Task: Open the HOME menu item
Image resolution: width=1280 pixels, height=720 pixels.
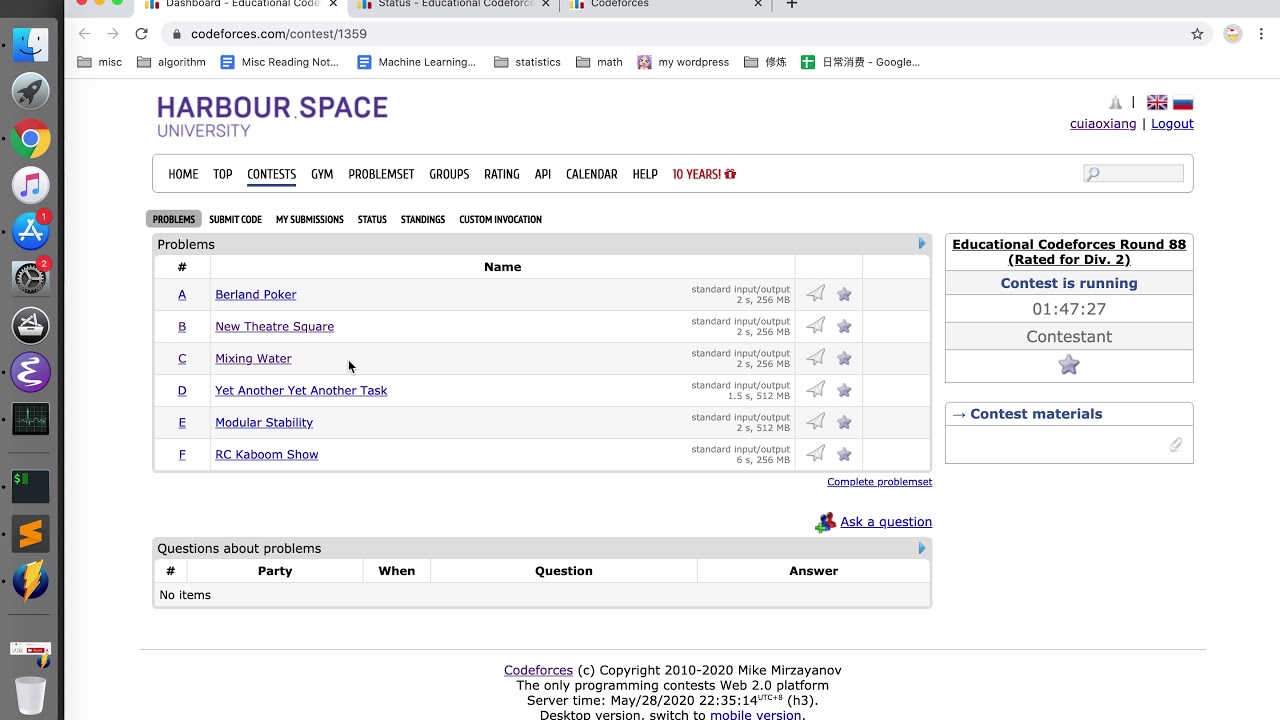Action: pyautogui.click(x=183, y=174)
